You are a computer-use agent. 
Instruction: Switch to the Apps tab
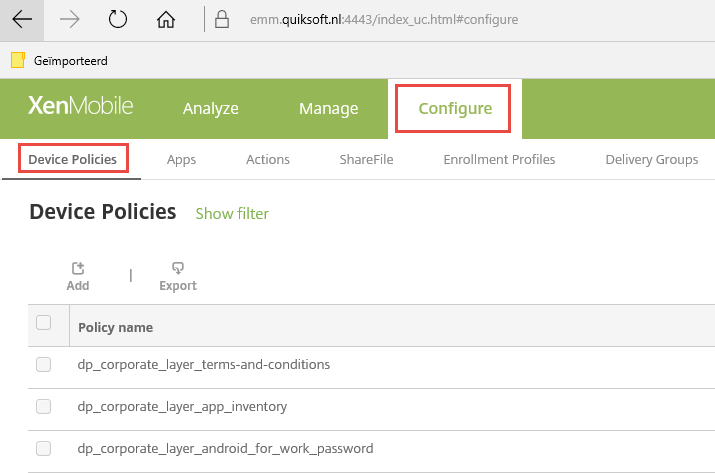click(x=181, y=160)
